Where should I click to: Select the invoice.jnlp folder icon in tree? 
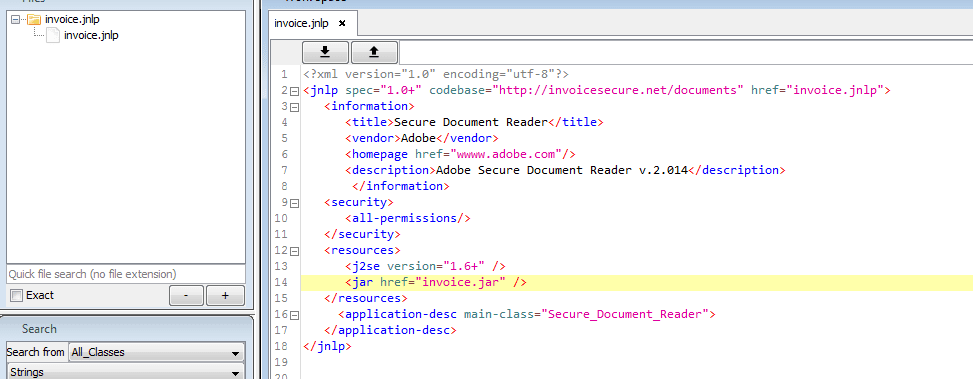pyautogui.click(x=34, y=19)
